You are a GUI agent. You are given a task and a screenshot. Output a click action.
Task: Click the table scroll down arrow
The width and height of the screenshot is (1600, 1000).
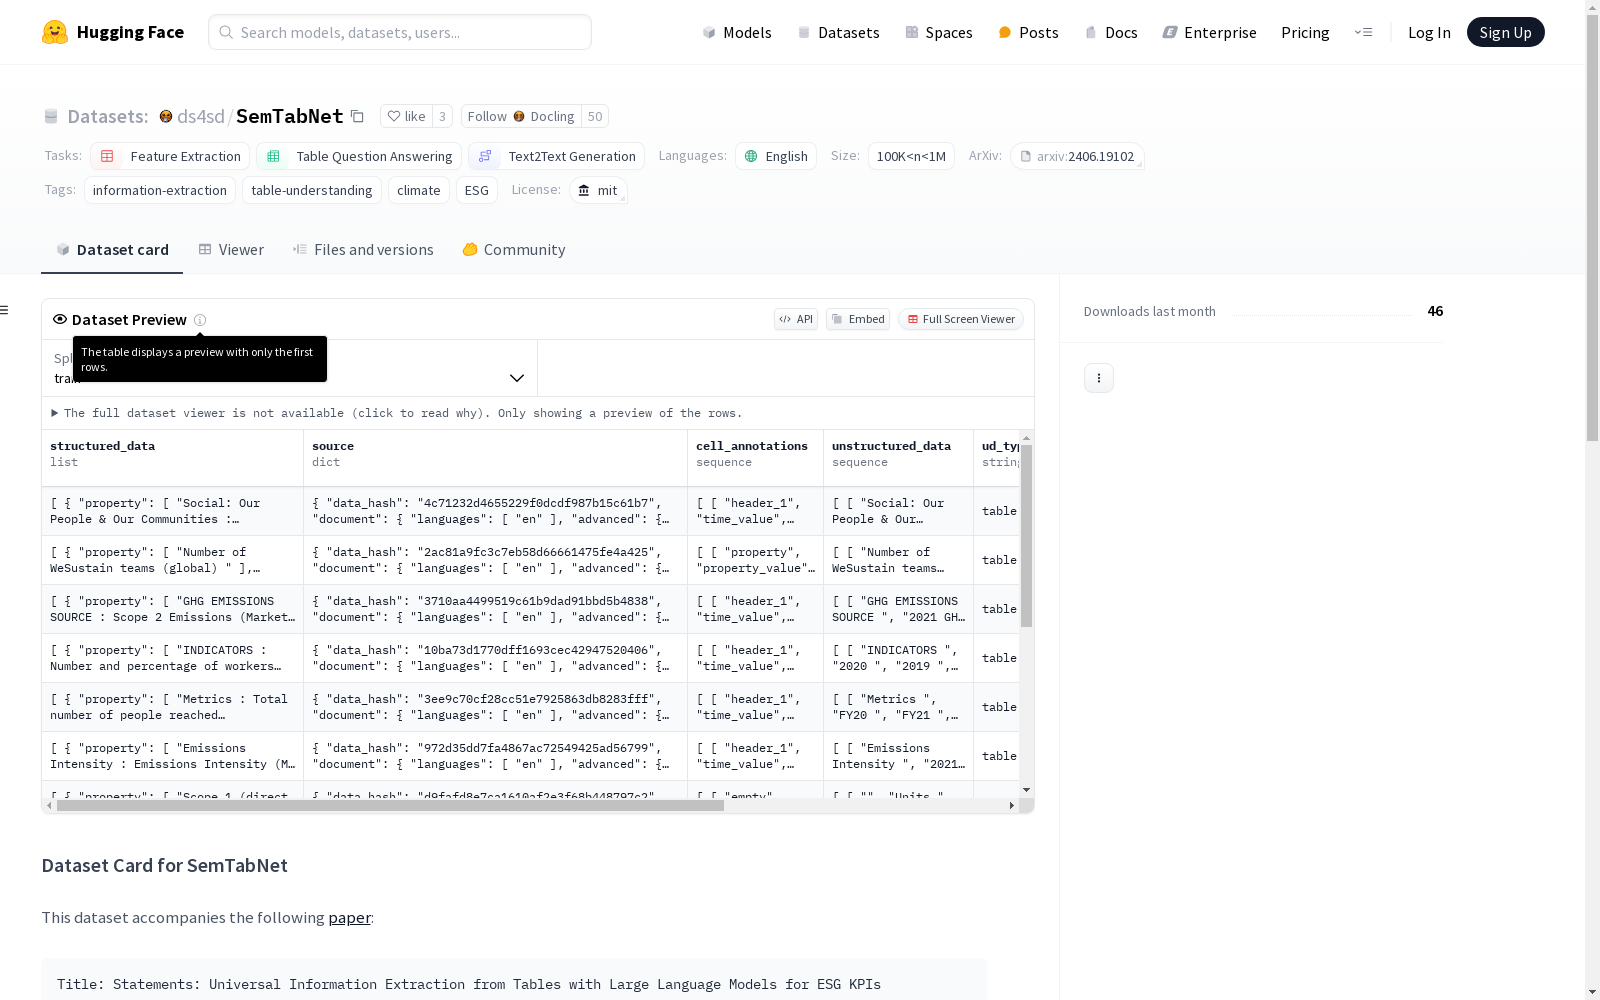1026,790
